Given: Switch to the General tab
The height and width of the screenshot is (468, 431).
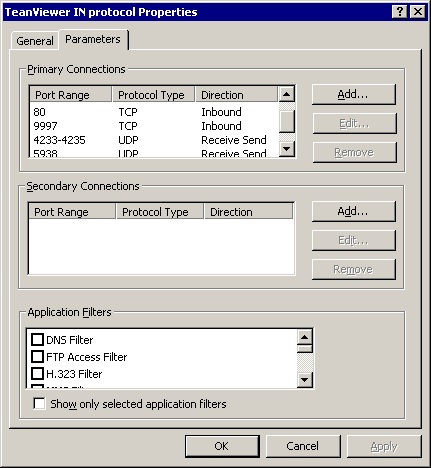Looking at the screenshot, I should pyautogui.click(x=35, y=41).
